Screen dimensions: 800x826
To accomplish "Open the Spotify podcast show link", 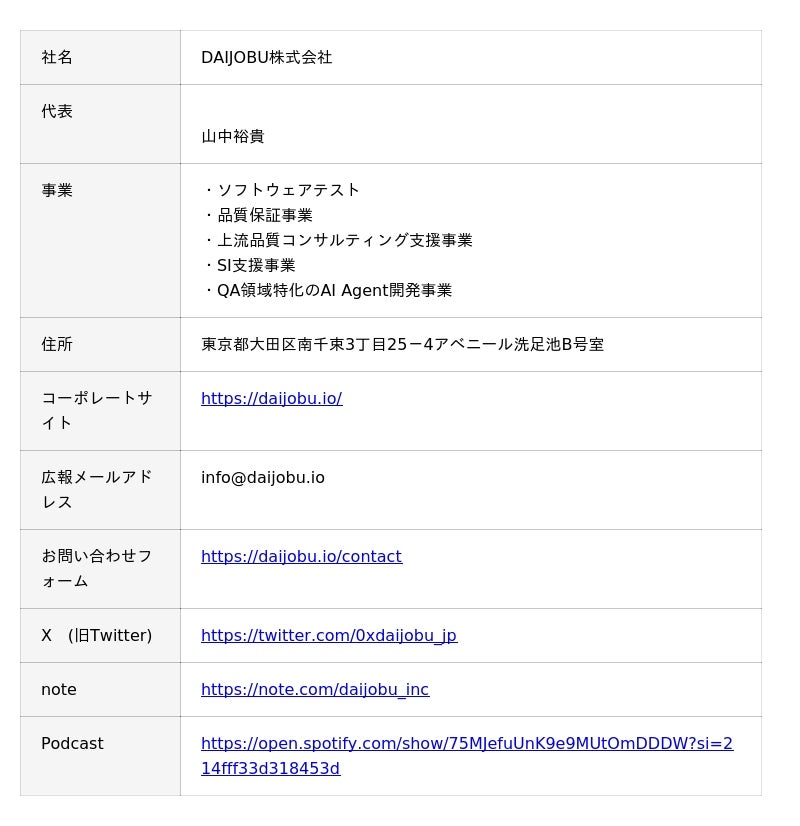I will click(x=466, y=744).
